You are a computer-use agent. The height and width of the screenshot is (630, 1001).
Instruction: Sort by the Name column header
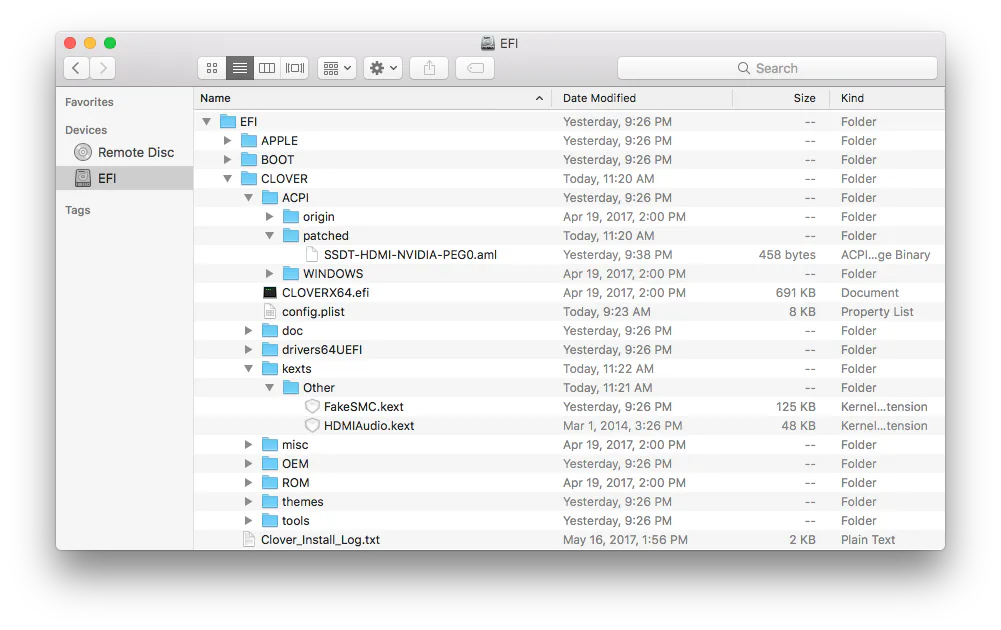tap(373, 98)
